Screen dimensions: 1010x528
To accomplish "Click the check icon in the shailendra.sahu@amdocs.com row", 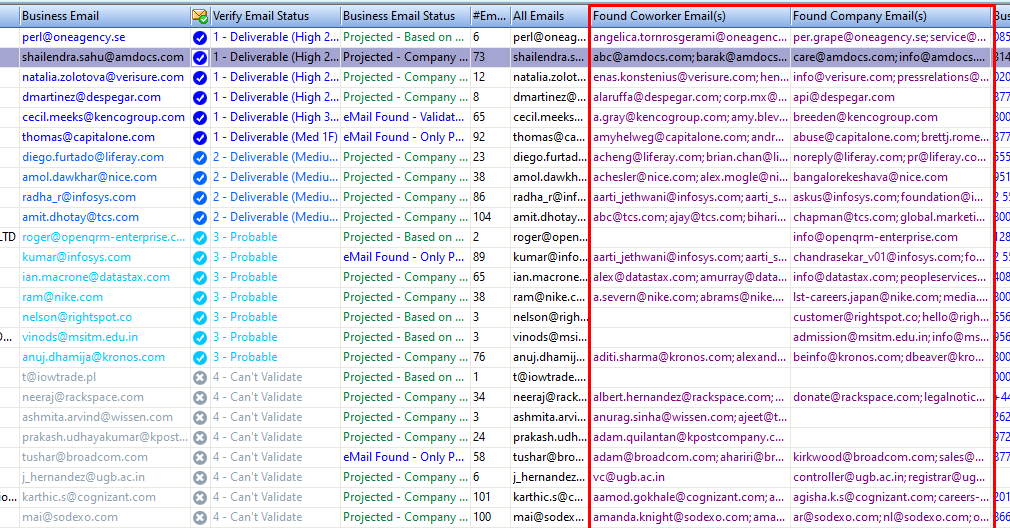I will click(200, 57).
